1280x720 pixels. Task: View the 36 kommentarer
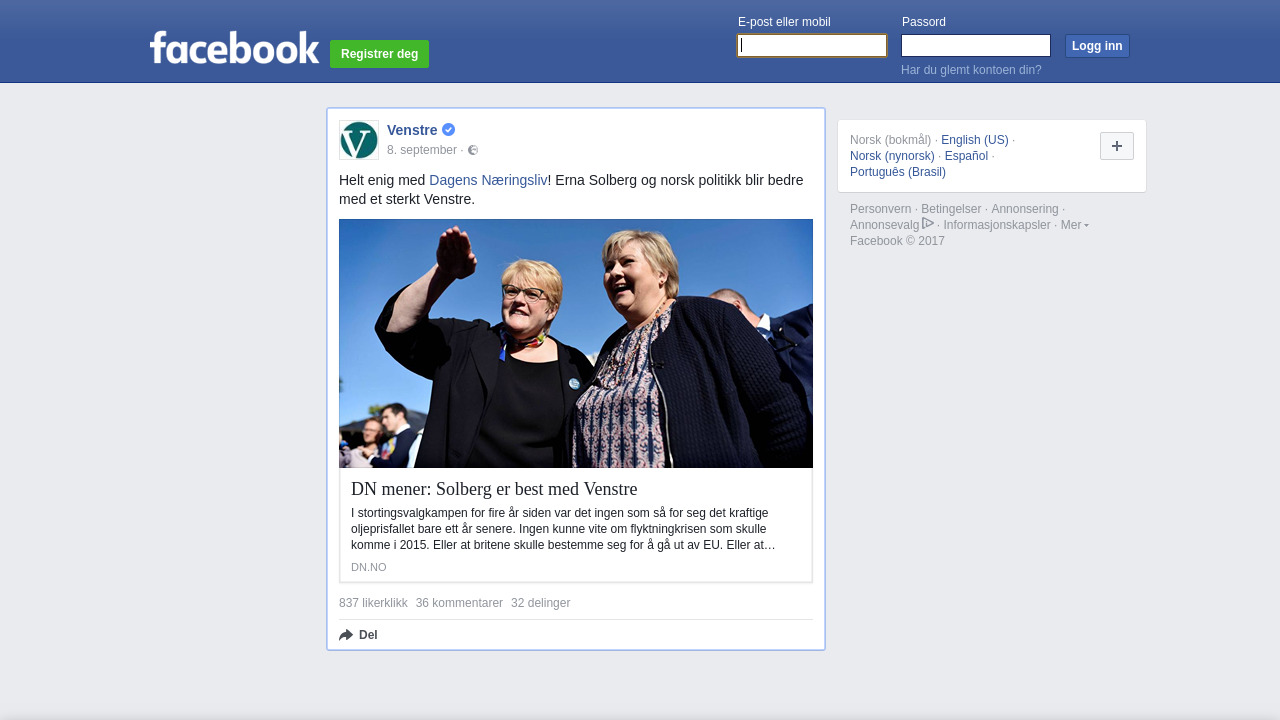click(459, 603)
